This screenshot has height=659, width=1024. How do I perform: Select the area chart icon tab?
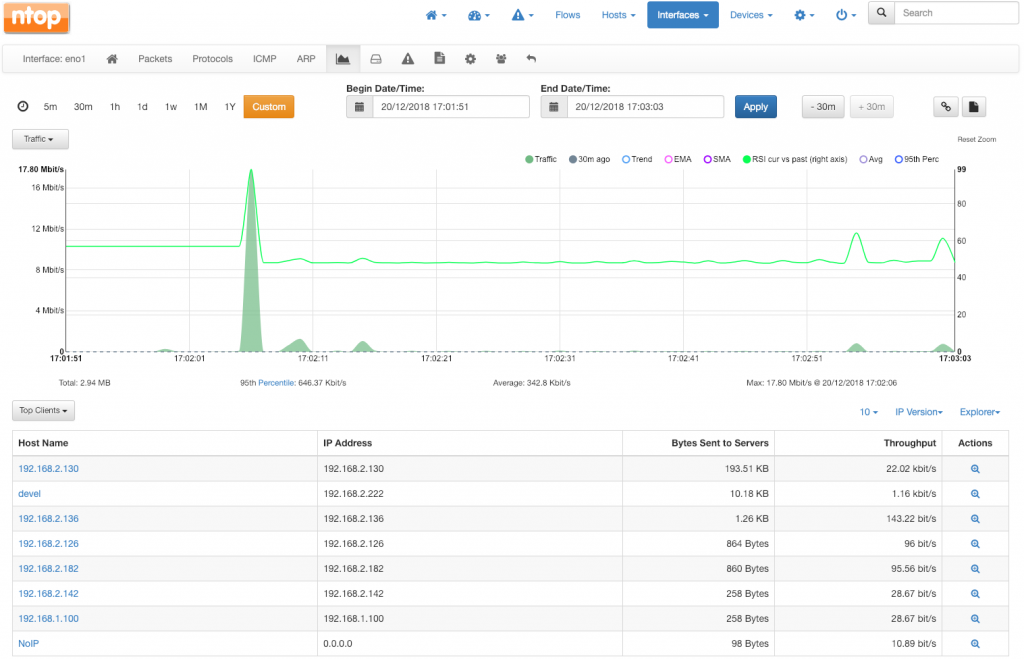(343, 59)
